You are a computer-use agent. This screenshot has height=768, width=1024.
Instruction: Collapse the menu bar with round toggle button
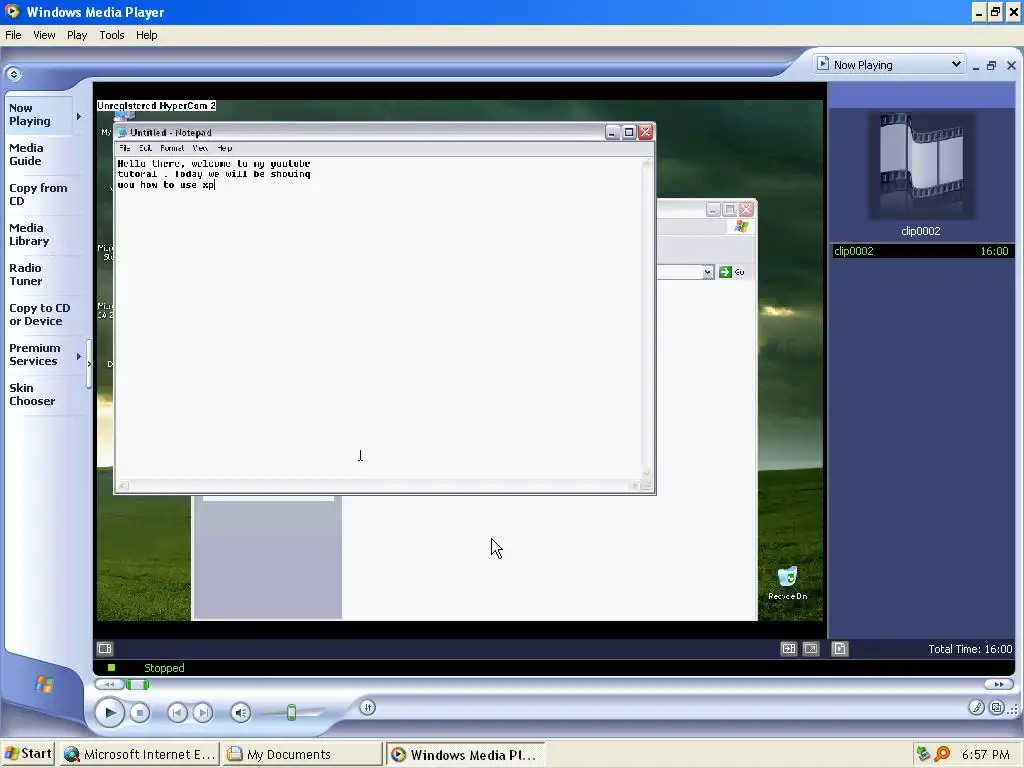pyautogui.click(x=14, y=74)
